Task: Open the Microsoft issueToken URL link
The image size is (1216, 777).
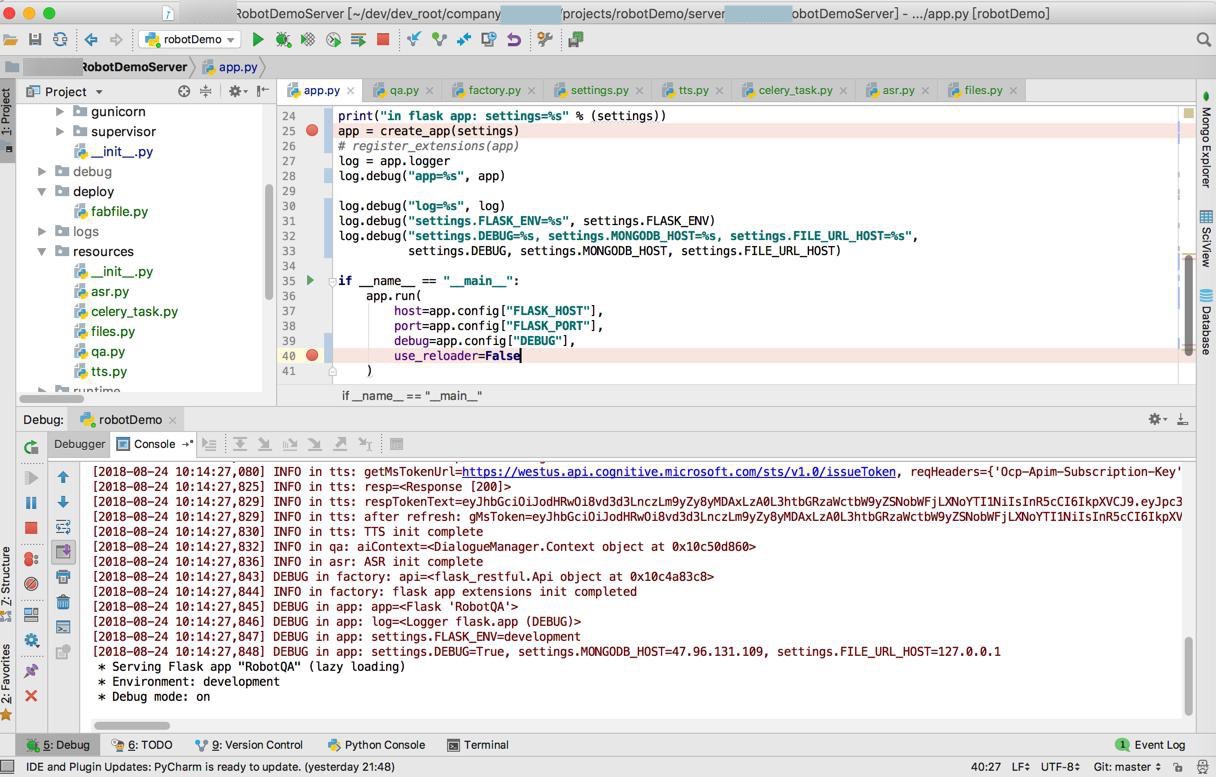Action: (678, 472)
